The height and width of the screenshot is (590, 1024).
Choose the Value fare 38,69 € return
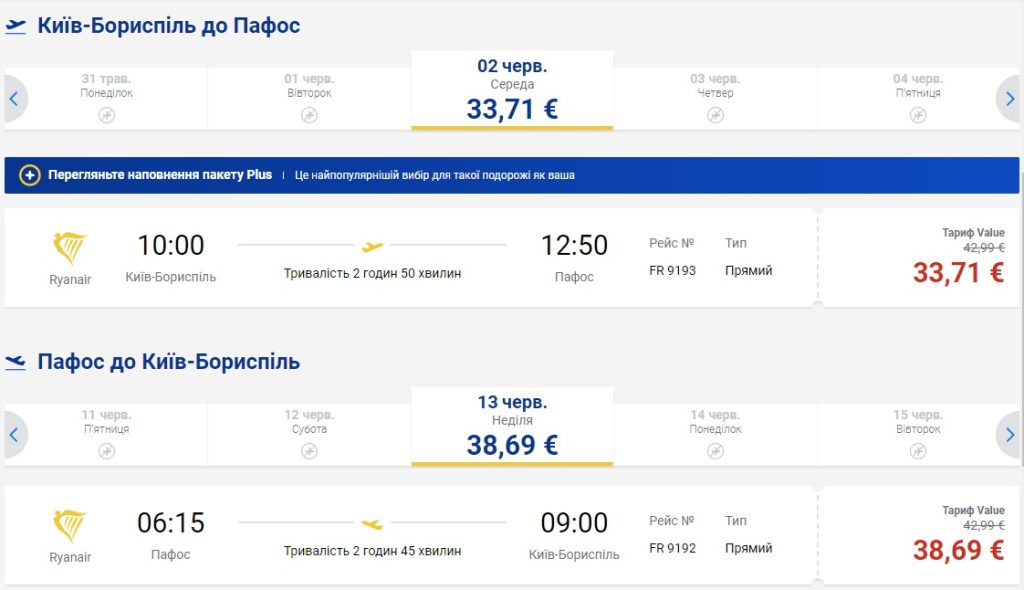957,549
